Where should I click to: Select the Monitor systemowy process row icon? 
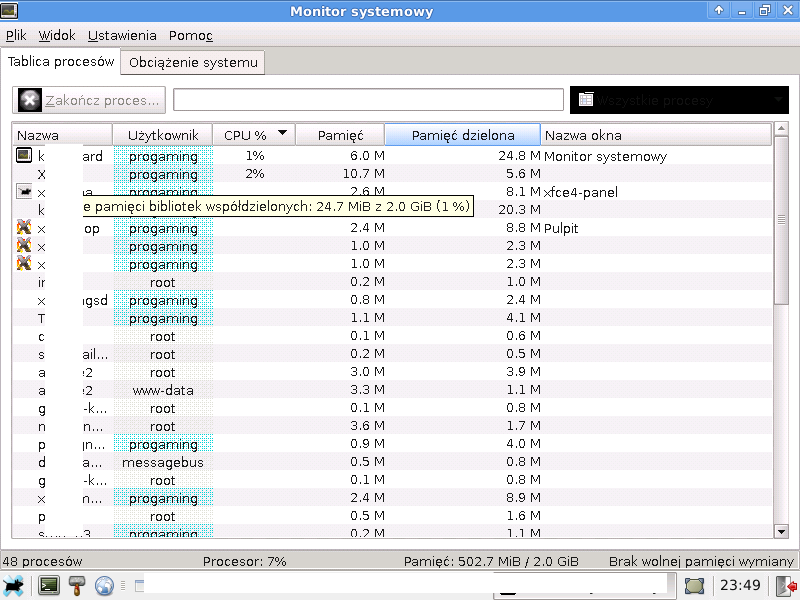(25, 156)
